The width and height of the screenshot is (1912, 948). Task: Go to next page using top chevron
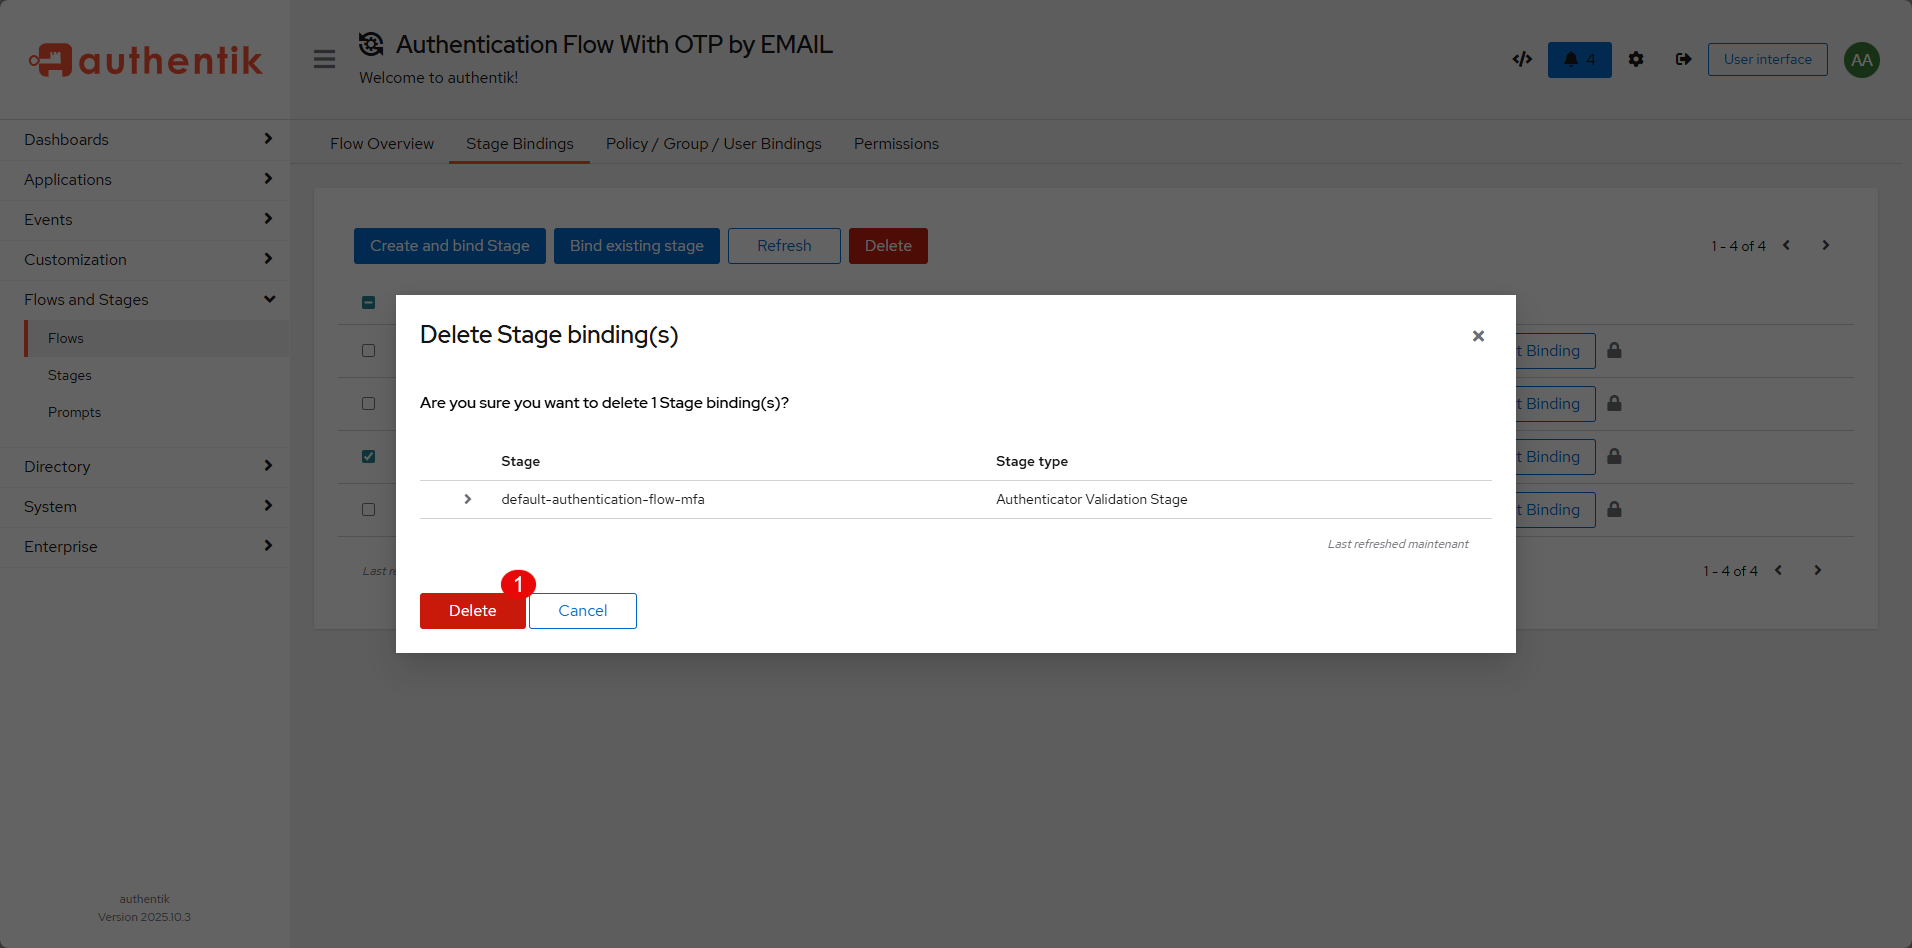pyautogui.click(x=1825, y=246)
